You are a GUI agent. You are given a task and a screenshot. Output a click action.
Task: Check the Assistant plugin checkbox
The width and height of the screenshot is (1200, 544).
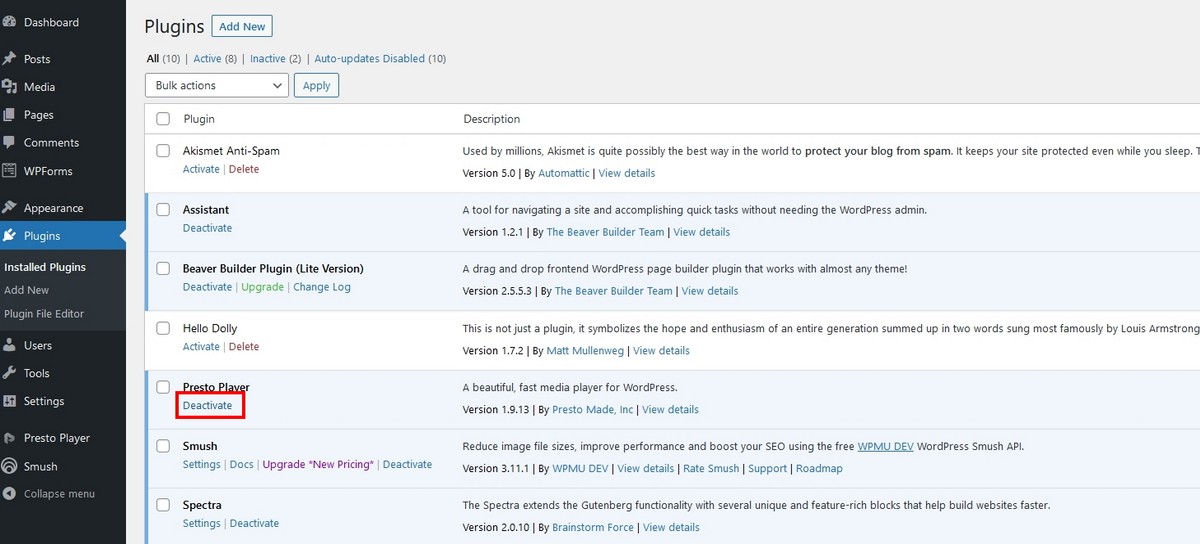pos(163,210)
